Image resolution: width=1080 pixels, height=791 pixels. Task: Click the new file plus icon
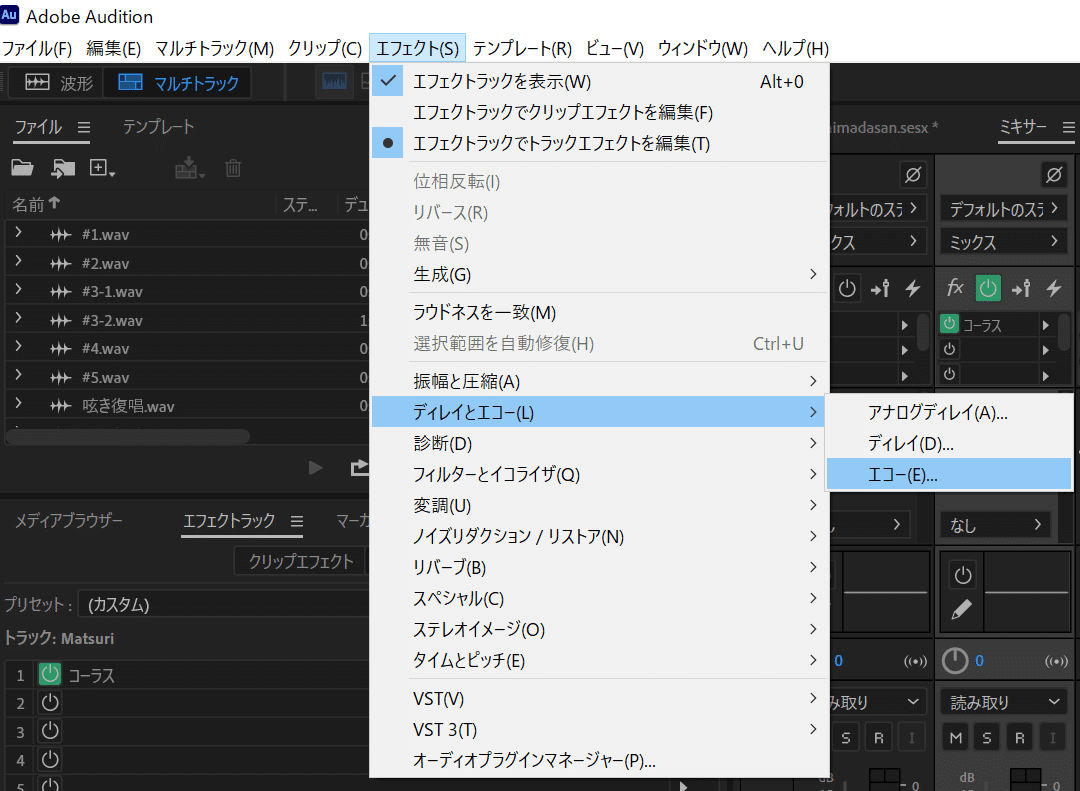pos(102,168)
